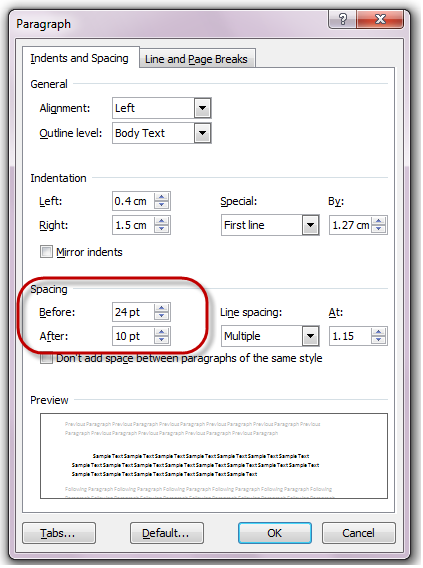
Task: Click the Help question mark icon
Action: 342,18
